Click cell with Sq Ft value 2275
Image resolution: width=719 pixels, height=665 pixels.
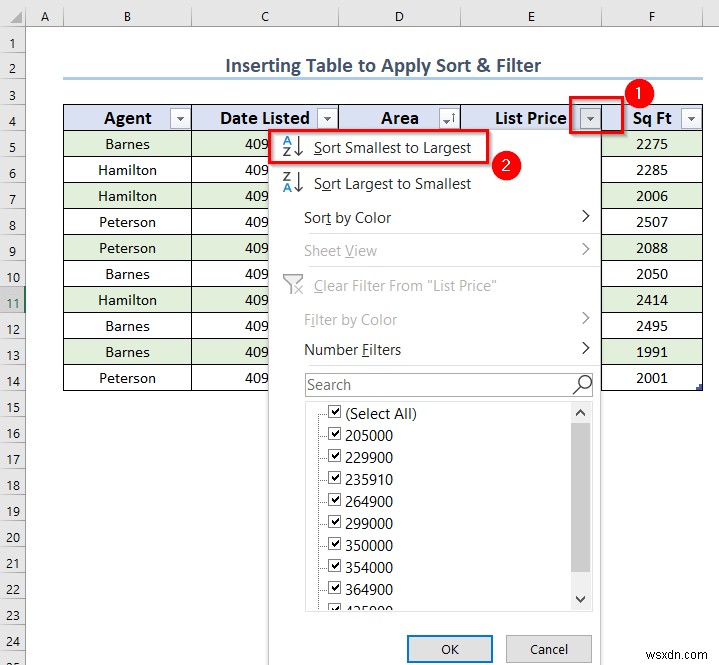point(652,144)
